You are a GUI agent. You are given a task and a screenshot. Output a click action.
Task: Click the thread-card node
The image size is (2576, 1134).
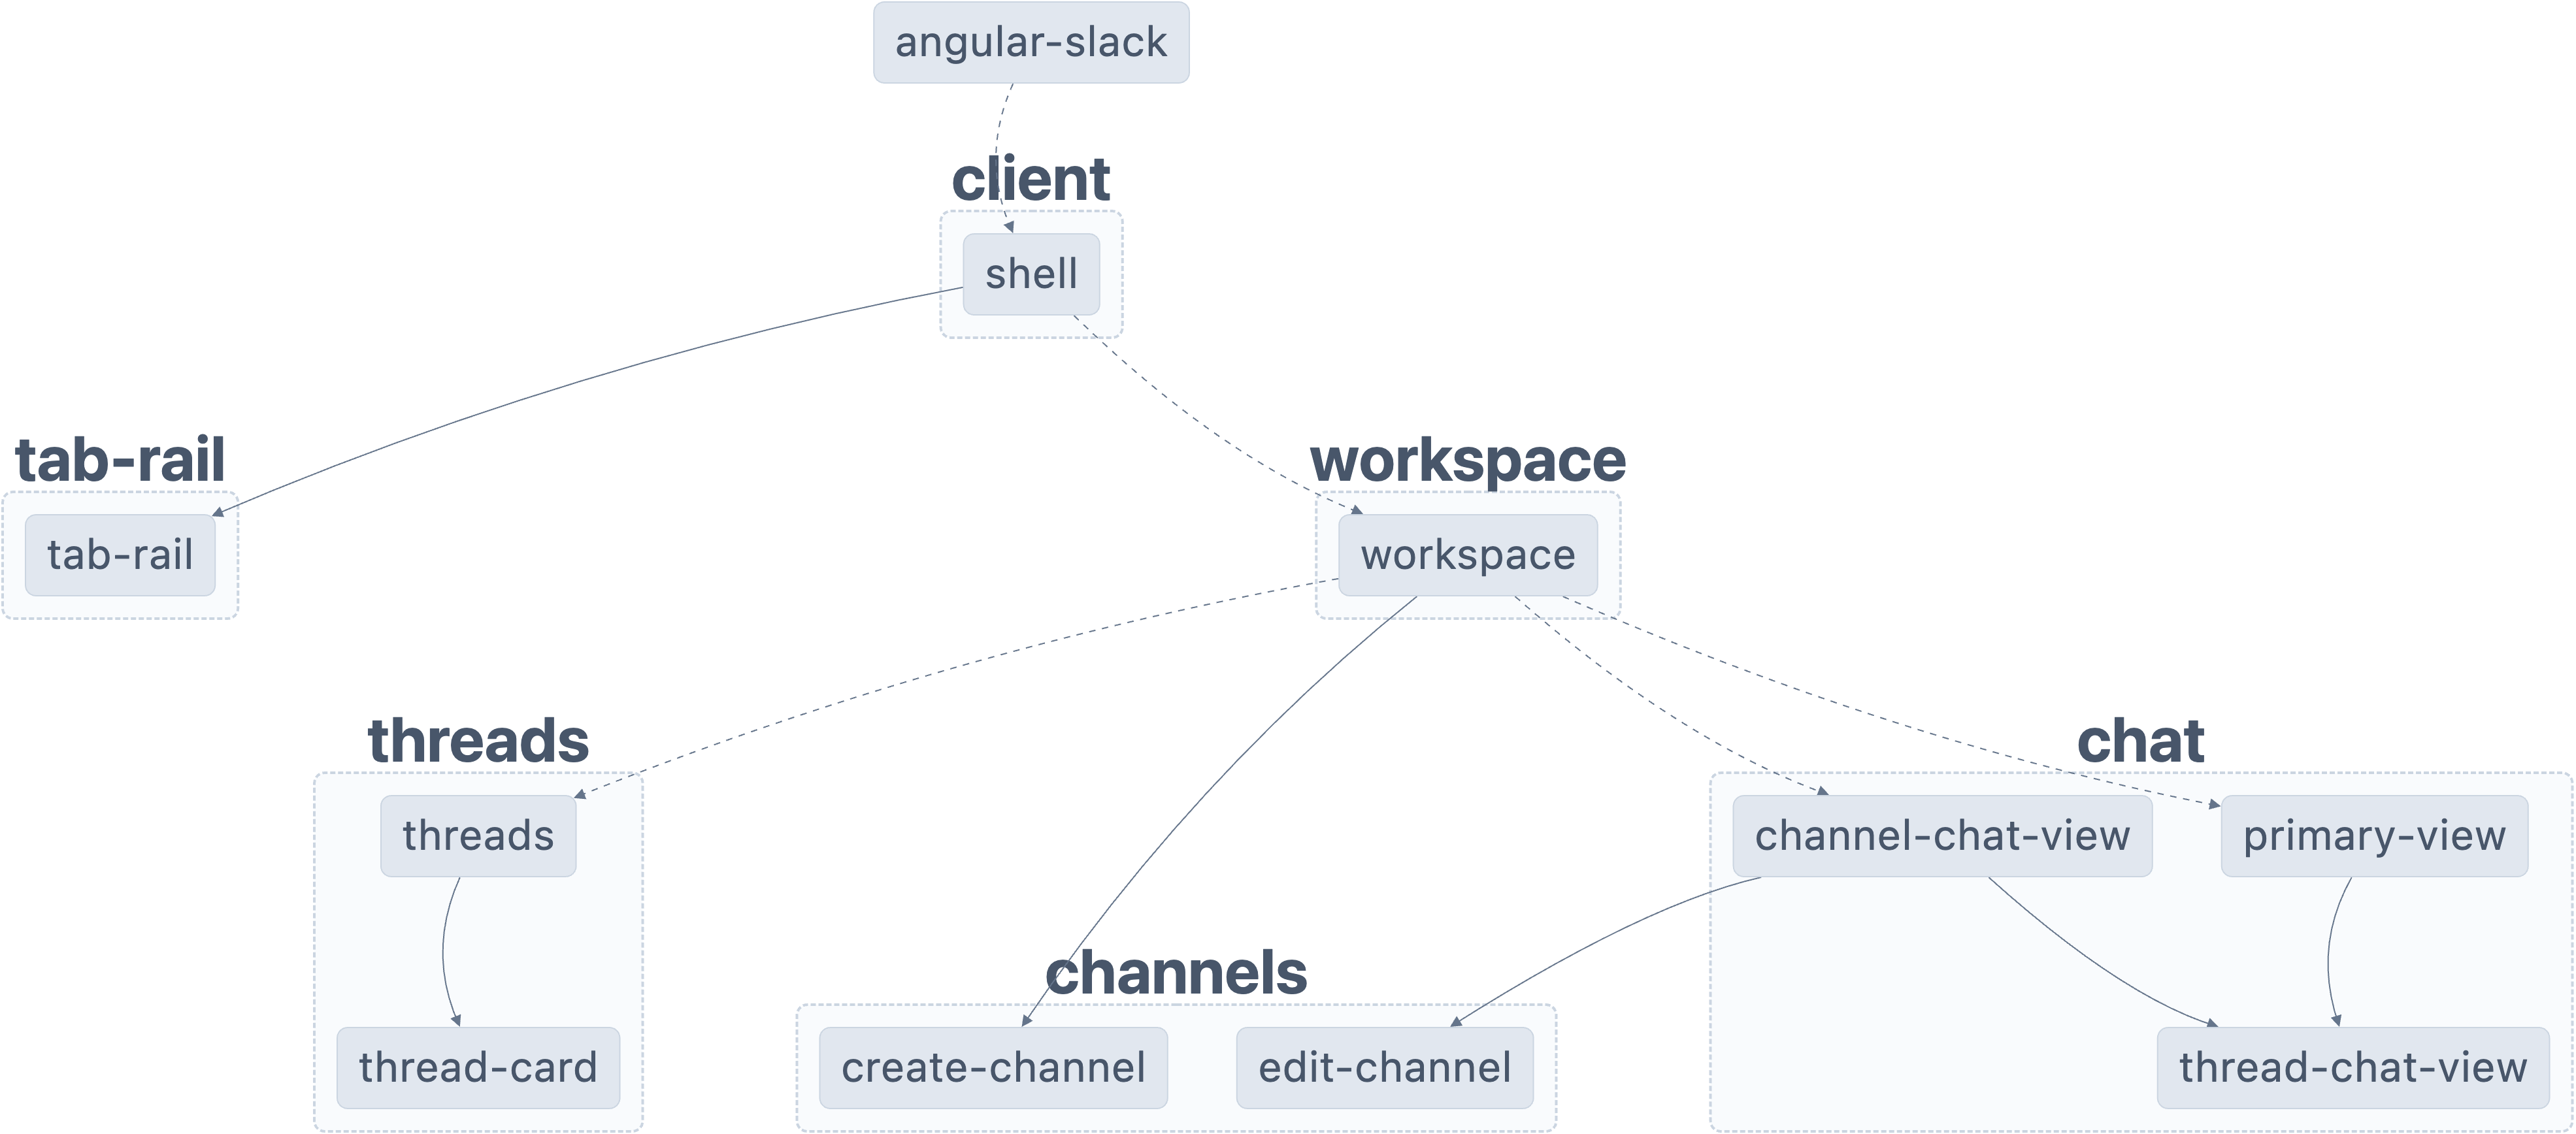pos(478,1068)
